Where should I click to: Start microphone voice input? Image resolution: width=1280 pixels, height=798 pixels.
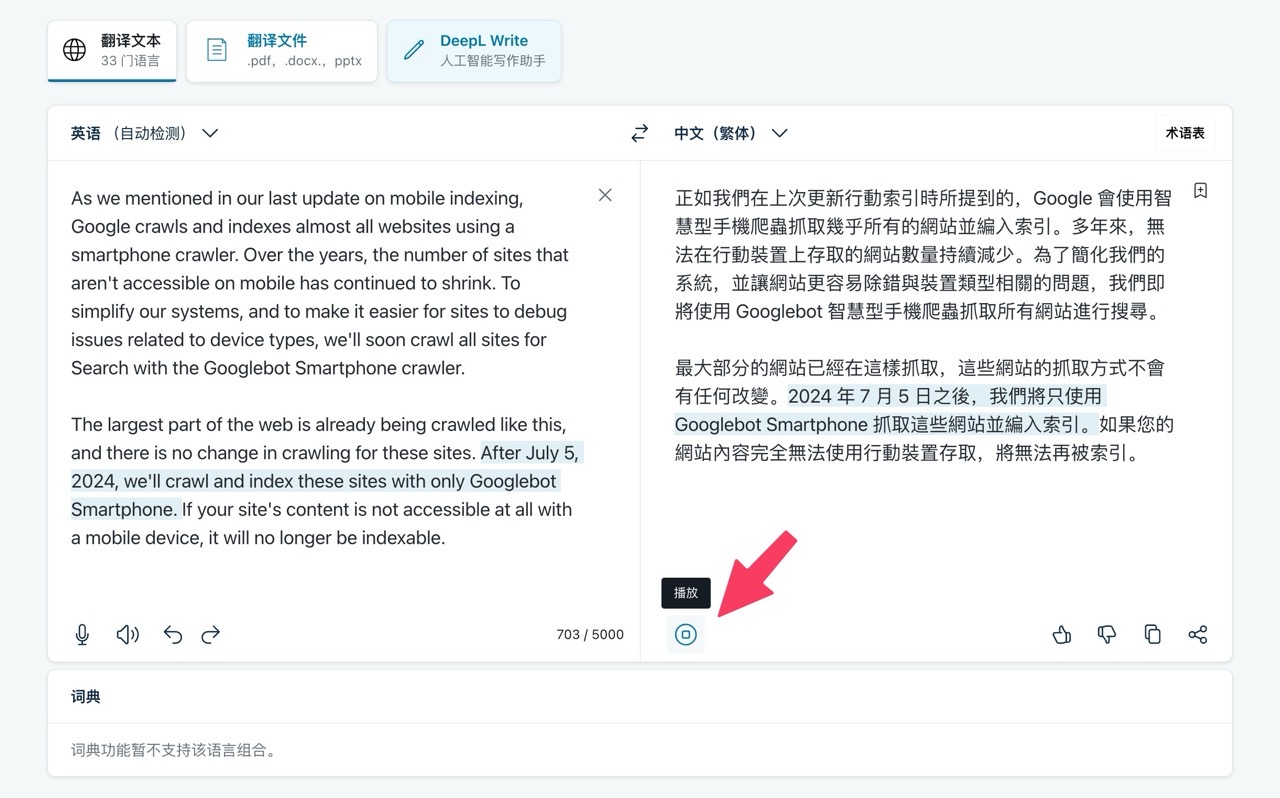point(83,634)
